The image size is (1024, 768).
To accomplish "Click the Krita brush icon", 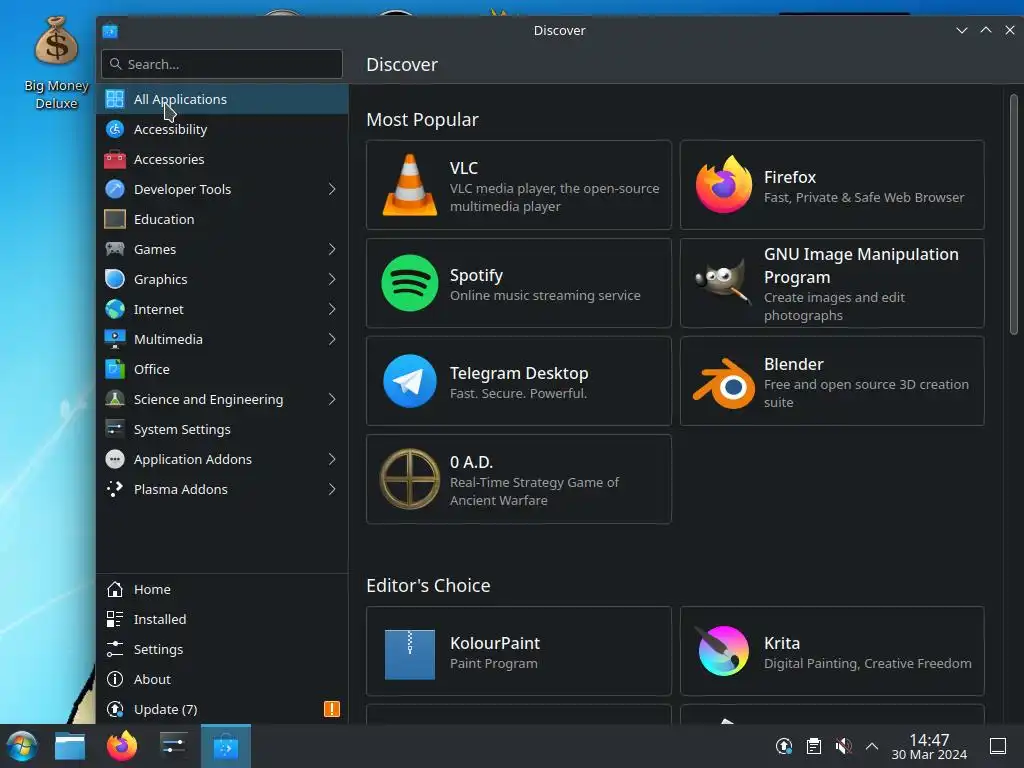I will pos(723,650).
